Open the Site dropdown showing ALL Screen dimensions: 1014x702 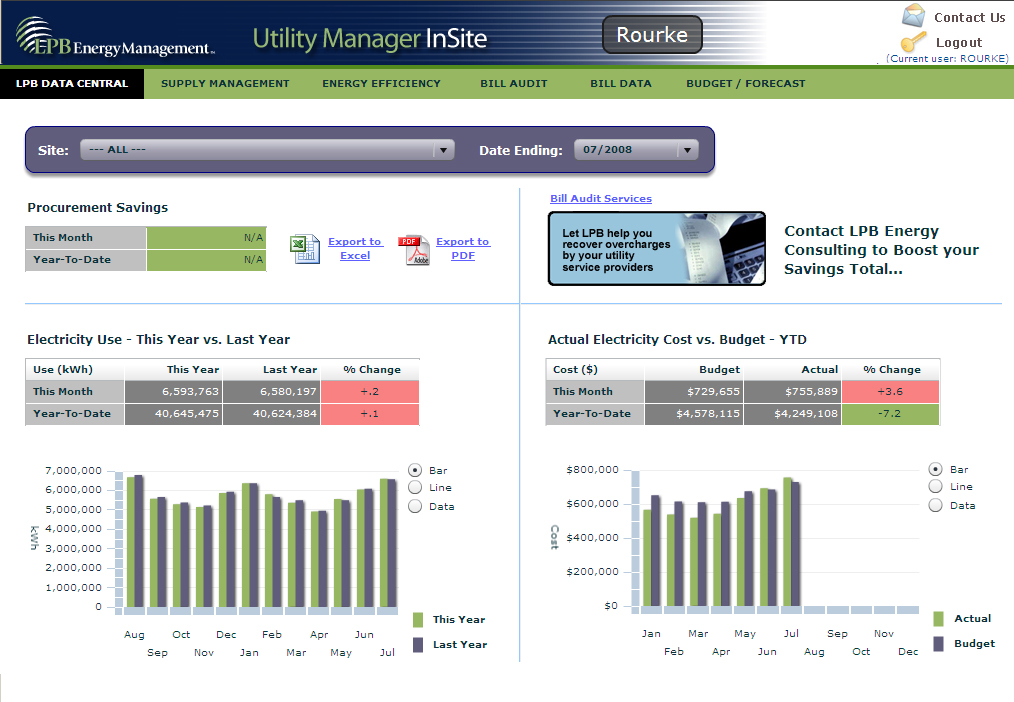[x=267, y=149]
